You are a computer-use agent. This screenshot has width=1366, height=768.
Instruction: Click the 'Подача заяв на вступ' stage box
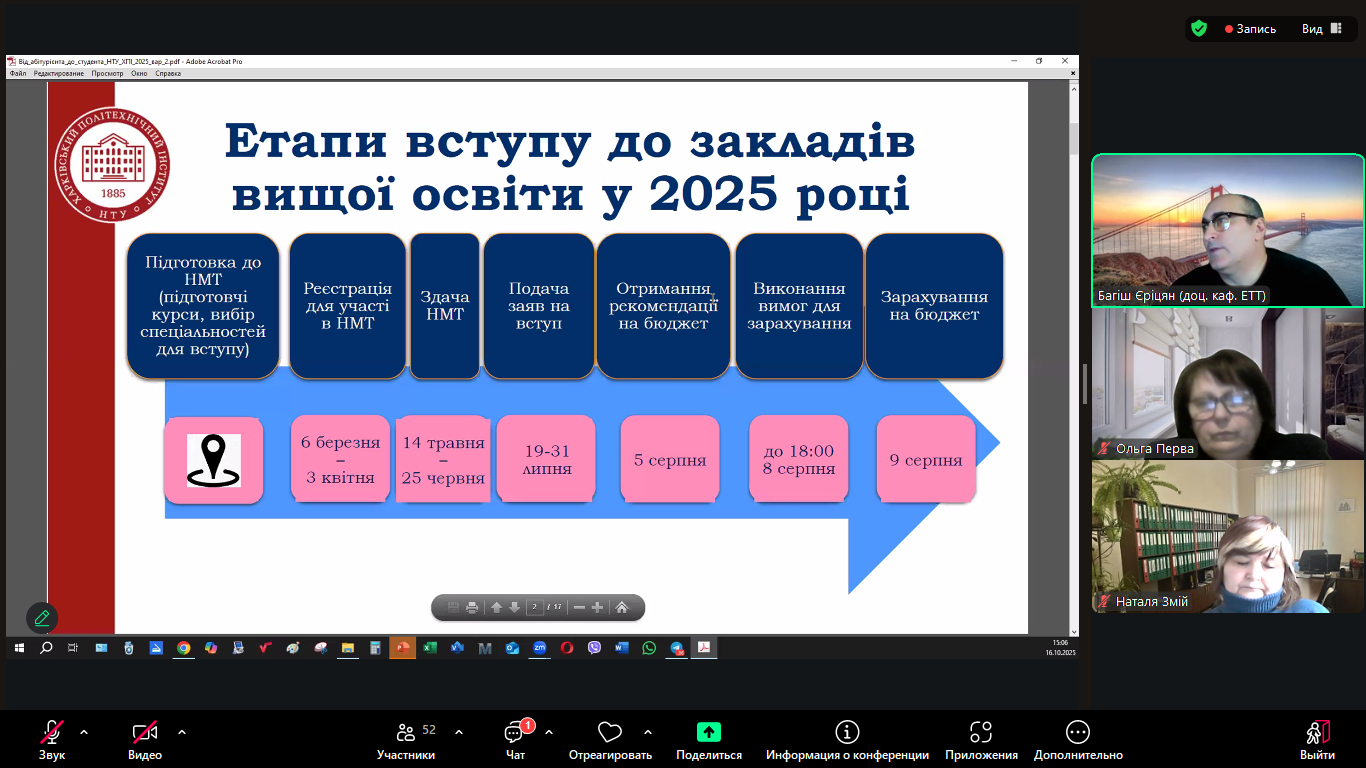tap(538, 306)
